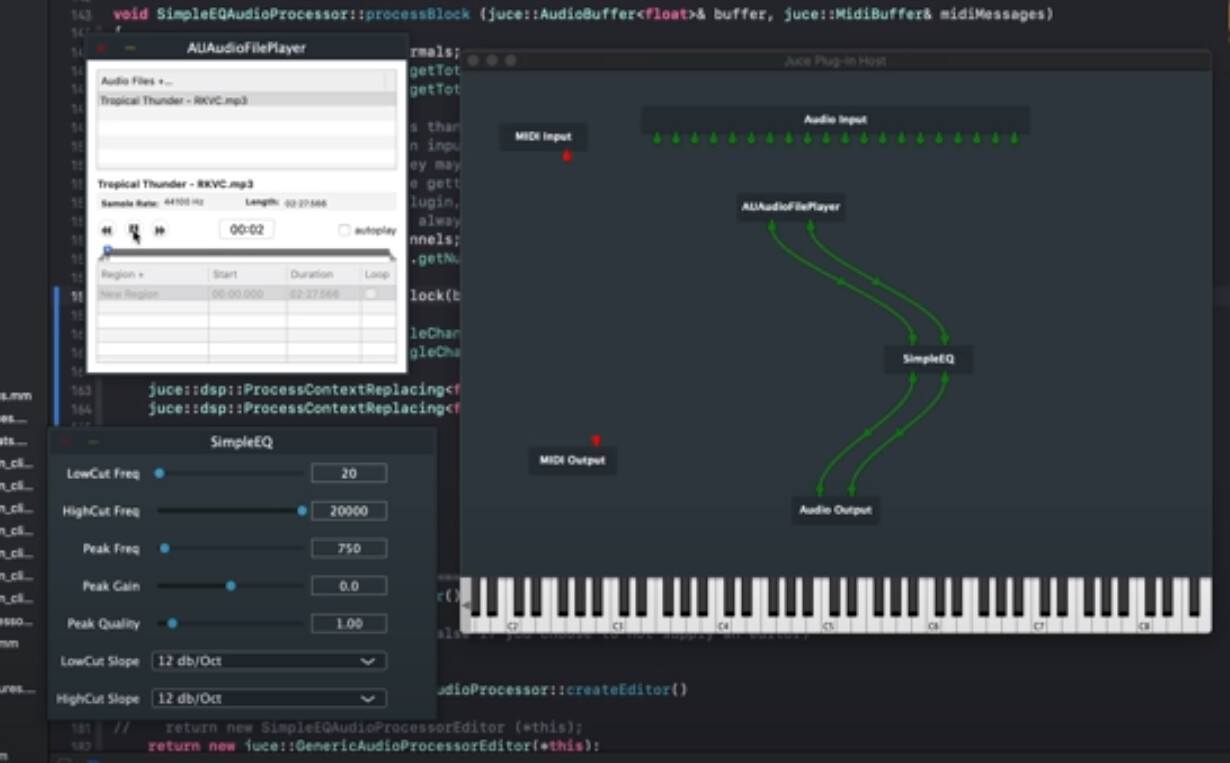Click the HighCut Freq value box showing 20000
The image size is (1230, 763).
click(x=349, y=511)
